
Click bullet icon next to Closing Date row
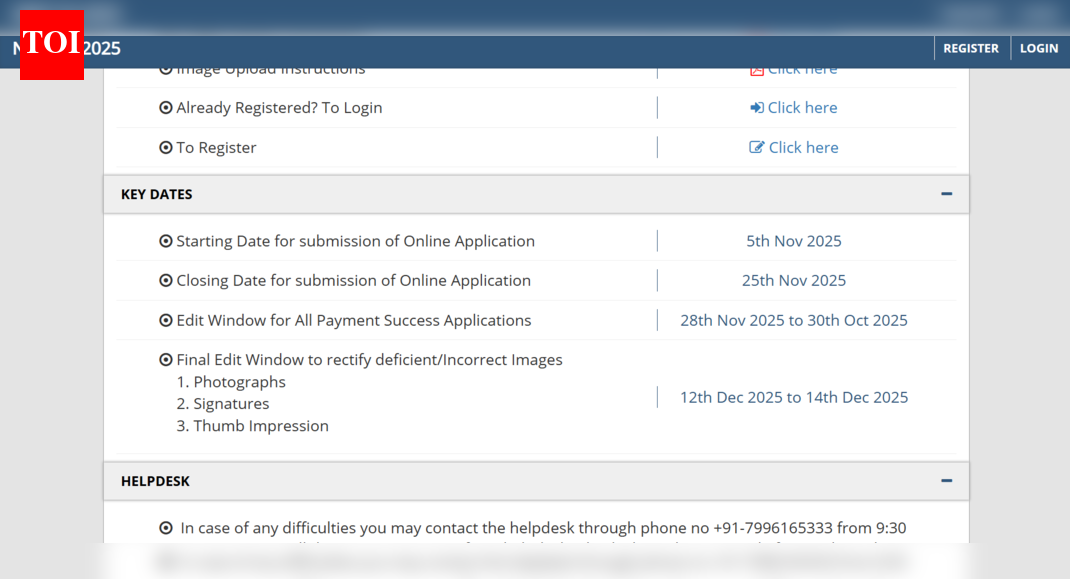166,280
